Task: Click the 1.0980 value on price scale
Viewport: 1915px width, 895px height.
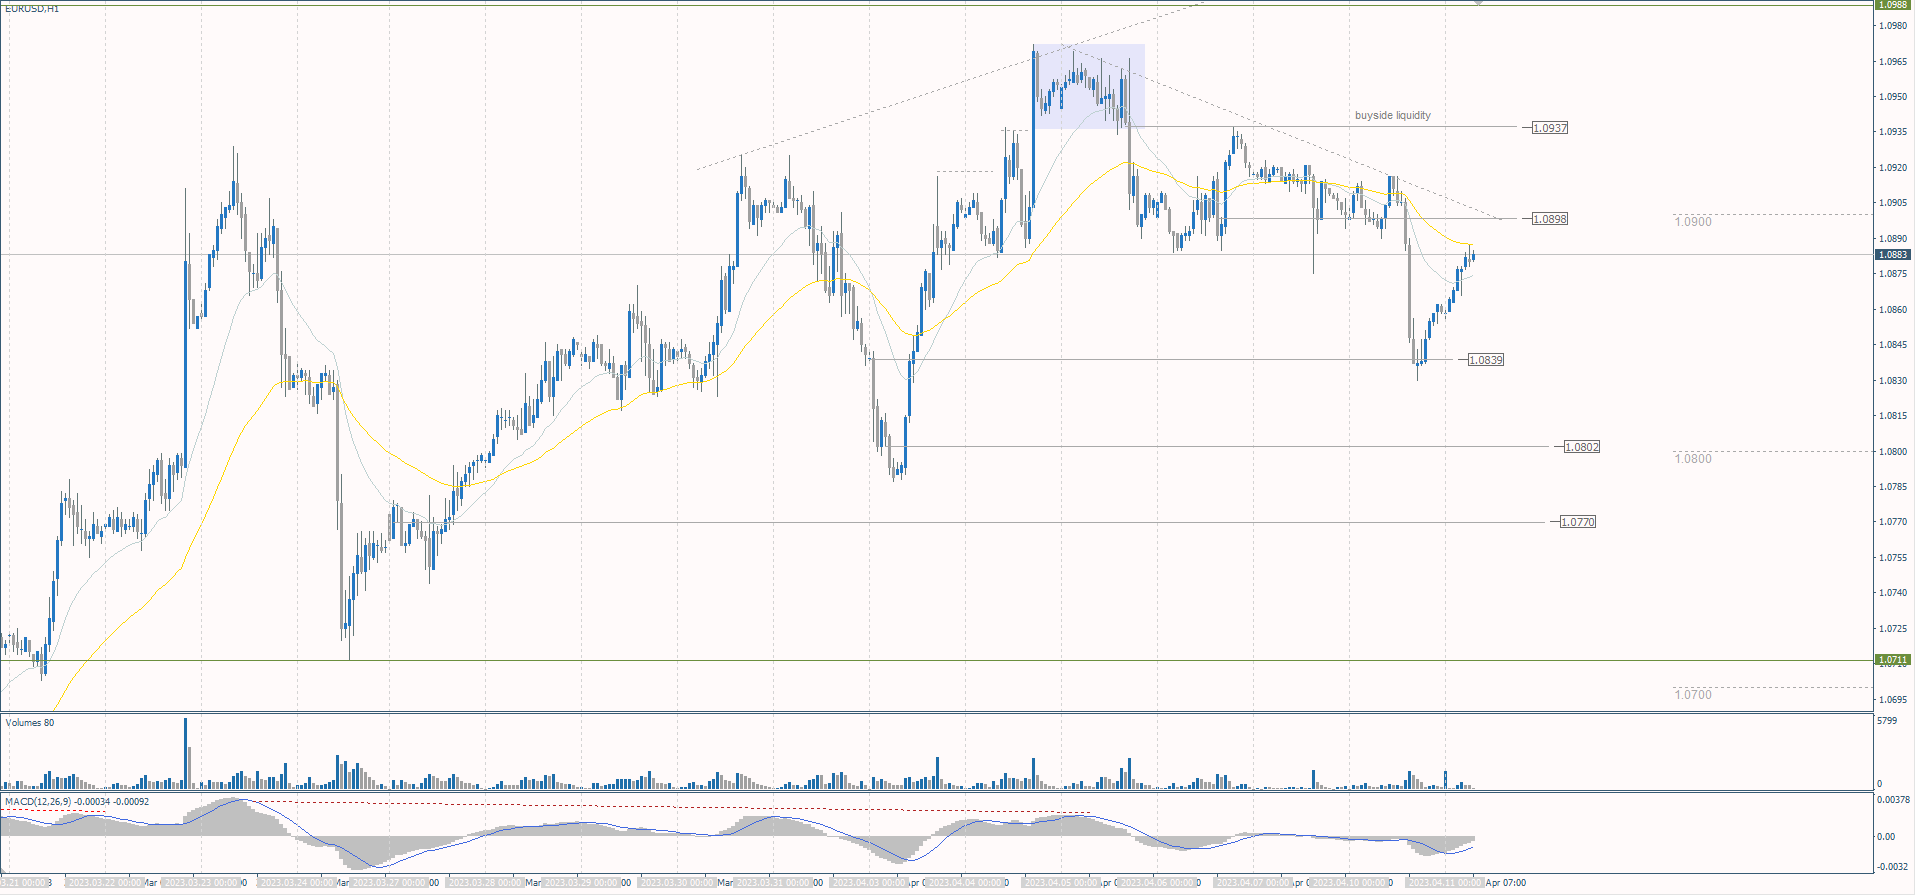Action: coord(1892,26)
